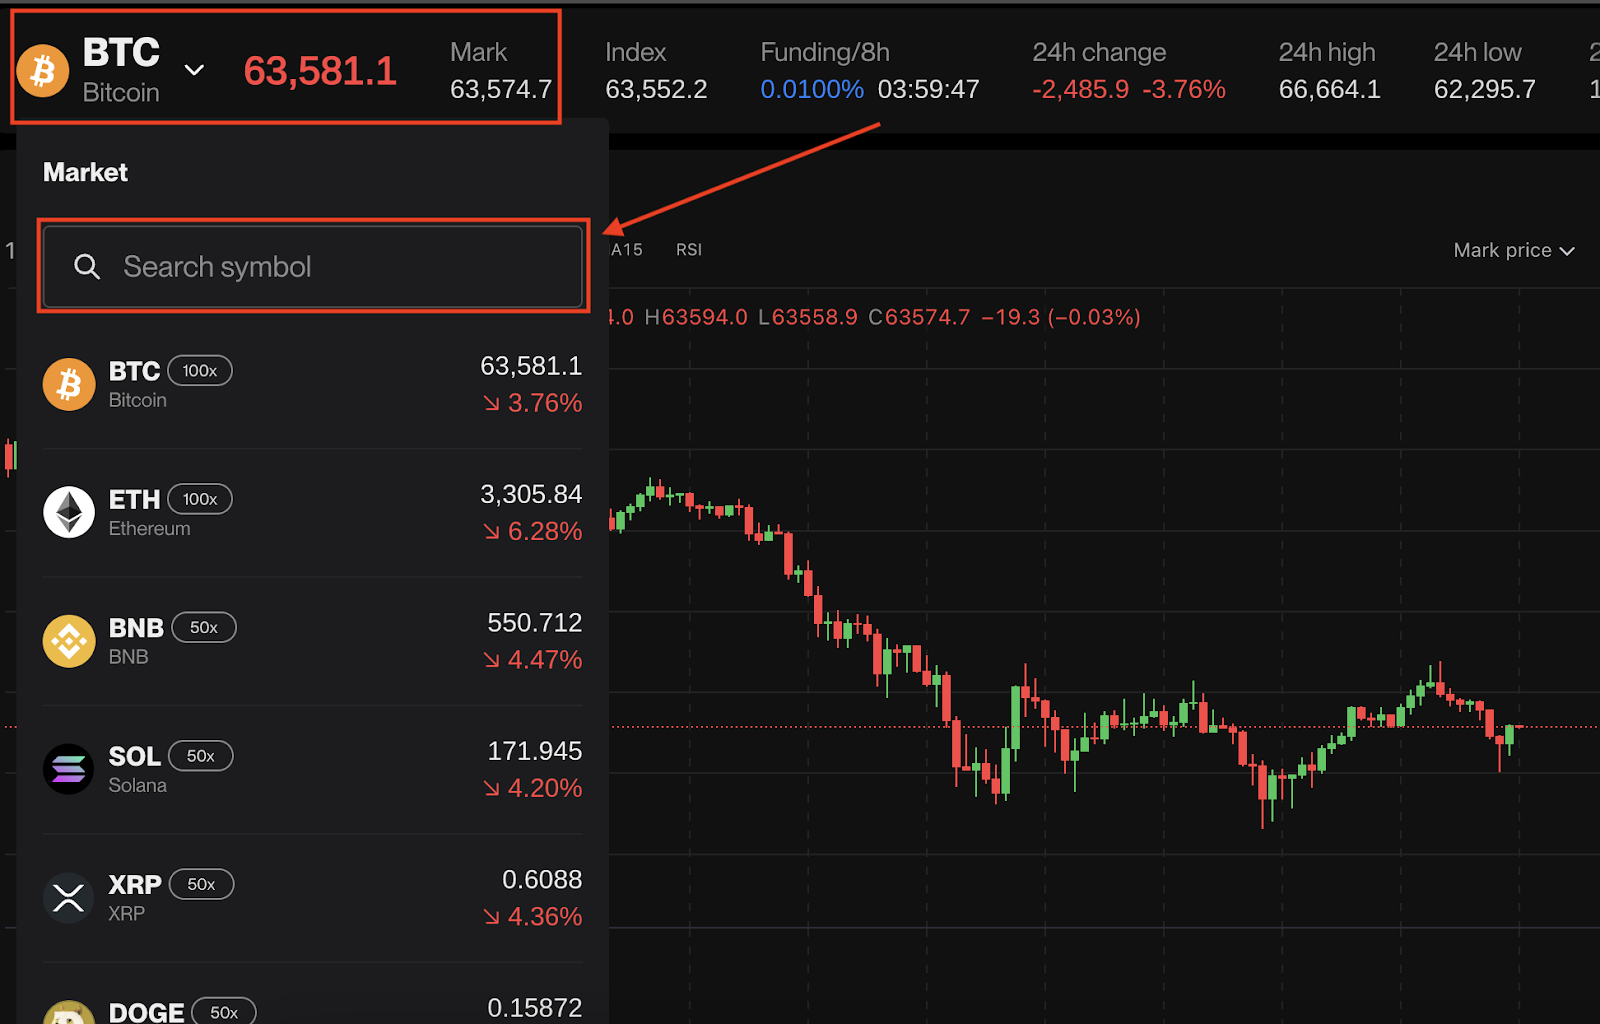Click the Index price value 63,552.2

pos(656,89)
